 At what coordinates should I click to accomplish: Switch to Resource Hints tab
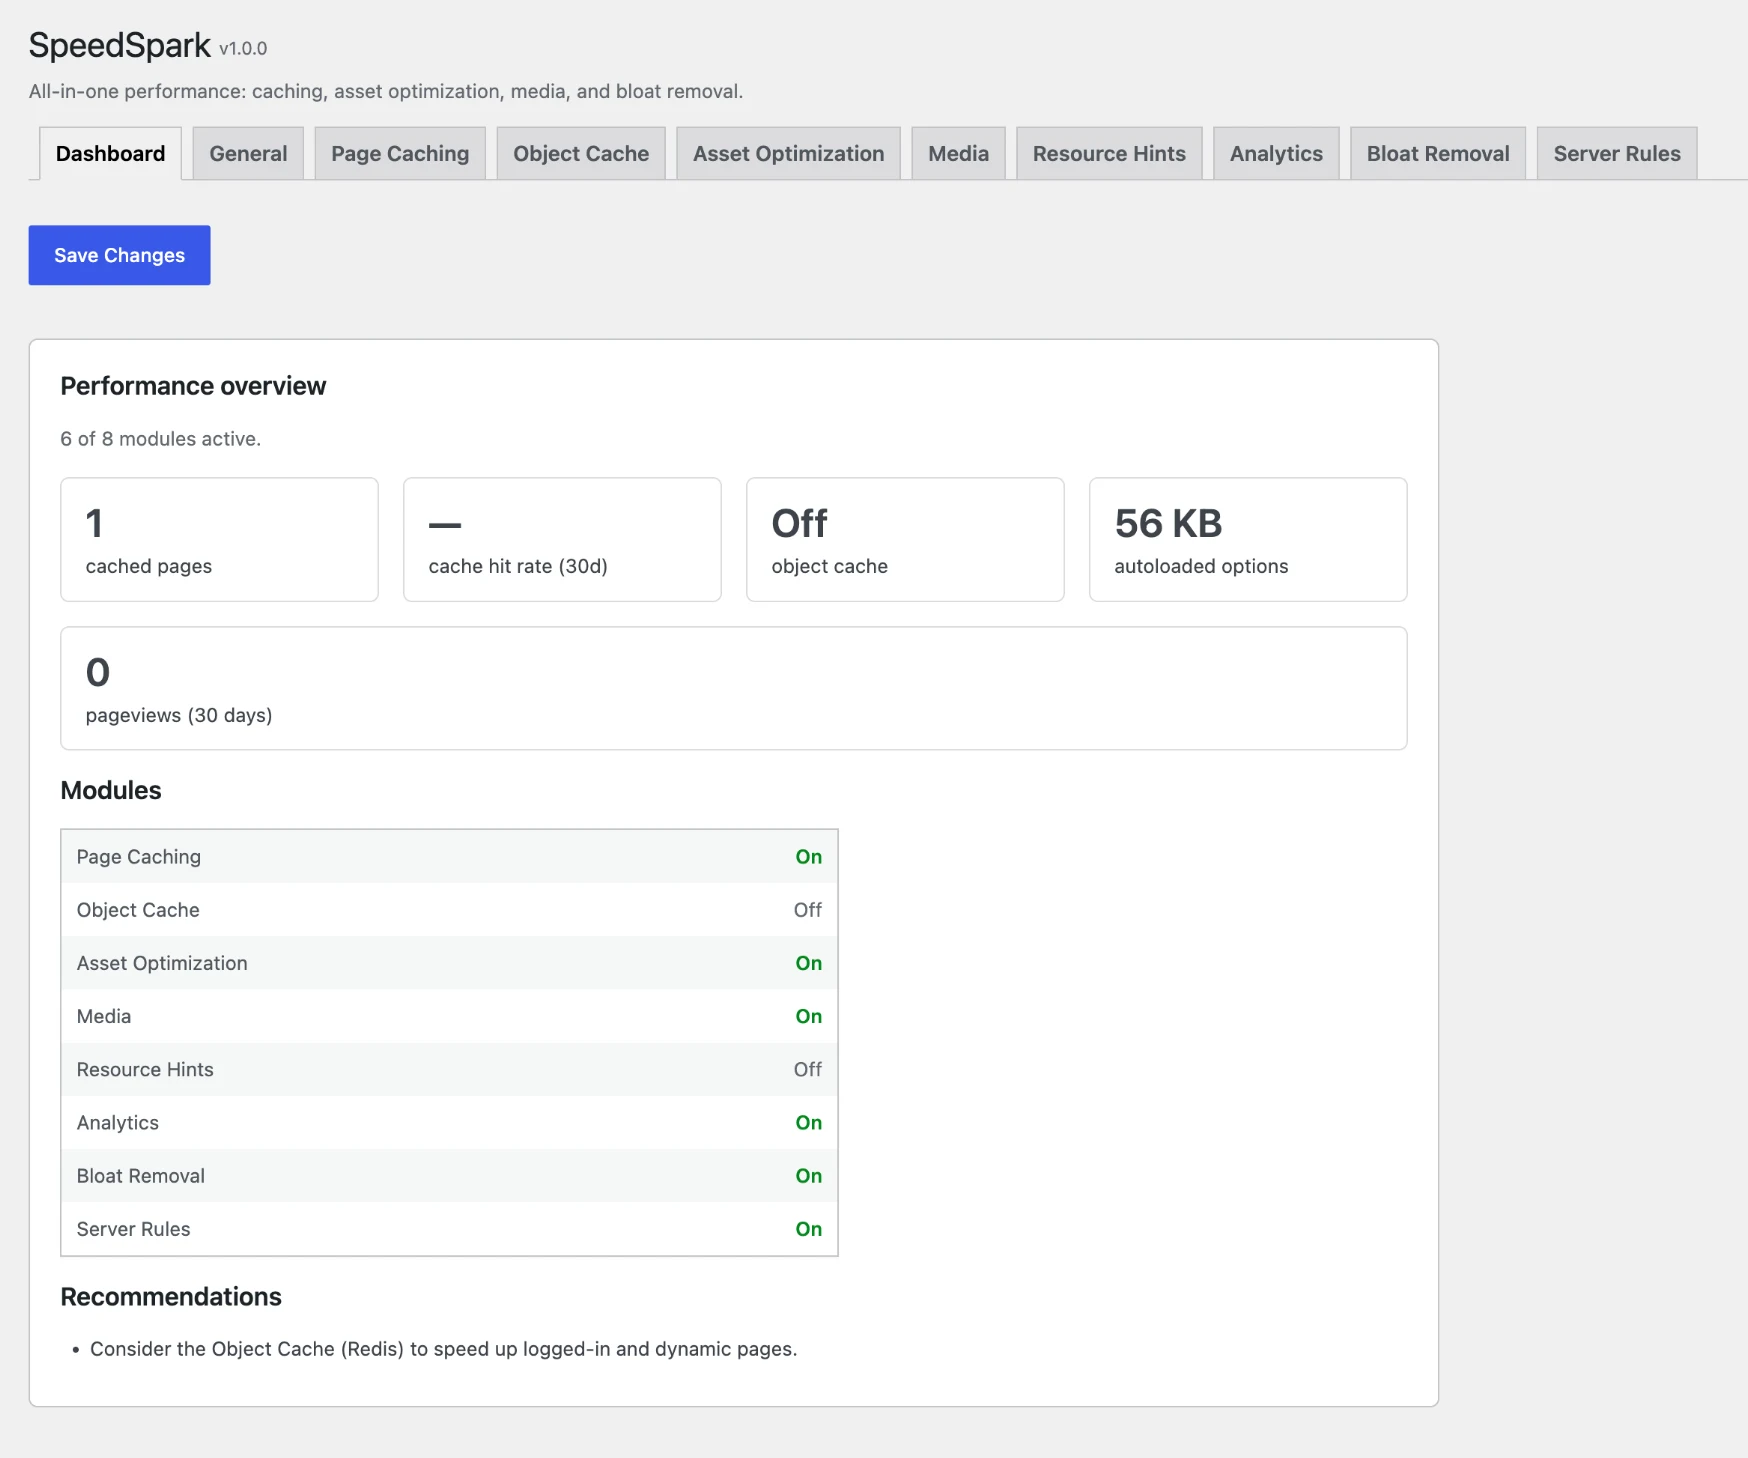pos(1109,154)
